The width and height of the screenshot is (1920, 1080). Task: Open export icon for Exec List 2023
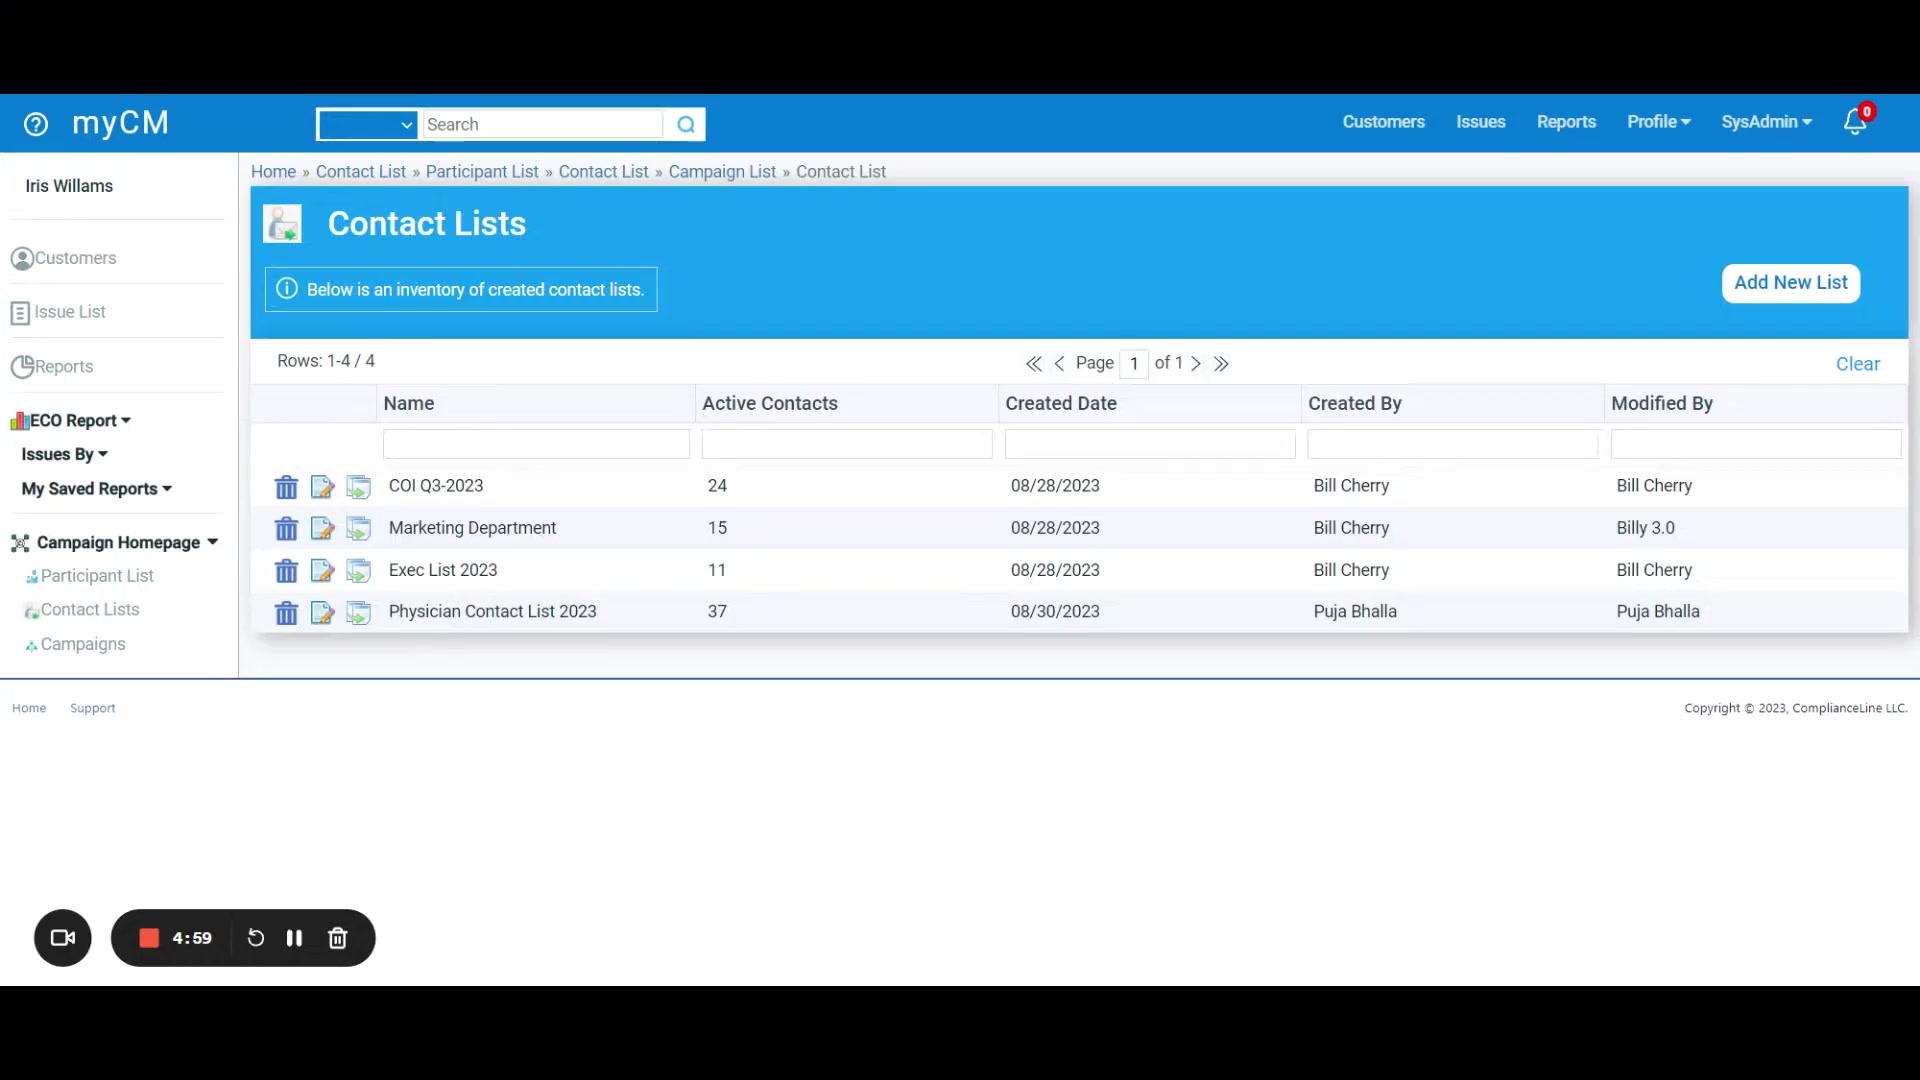(x=358, y=570)
